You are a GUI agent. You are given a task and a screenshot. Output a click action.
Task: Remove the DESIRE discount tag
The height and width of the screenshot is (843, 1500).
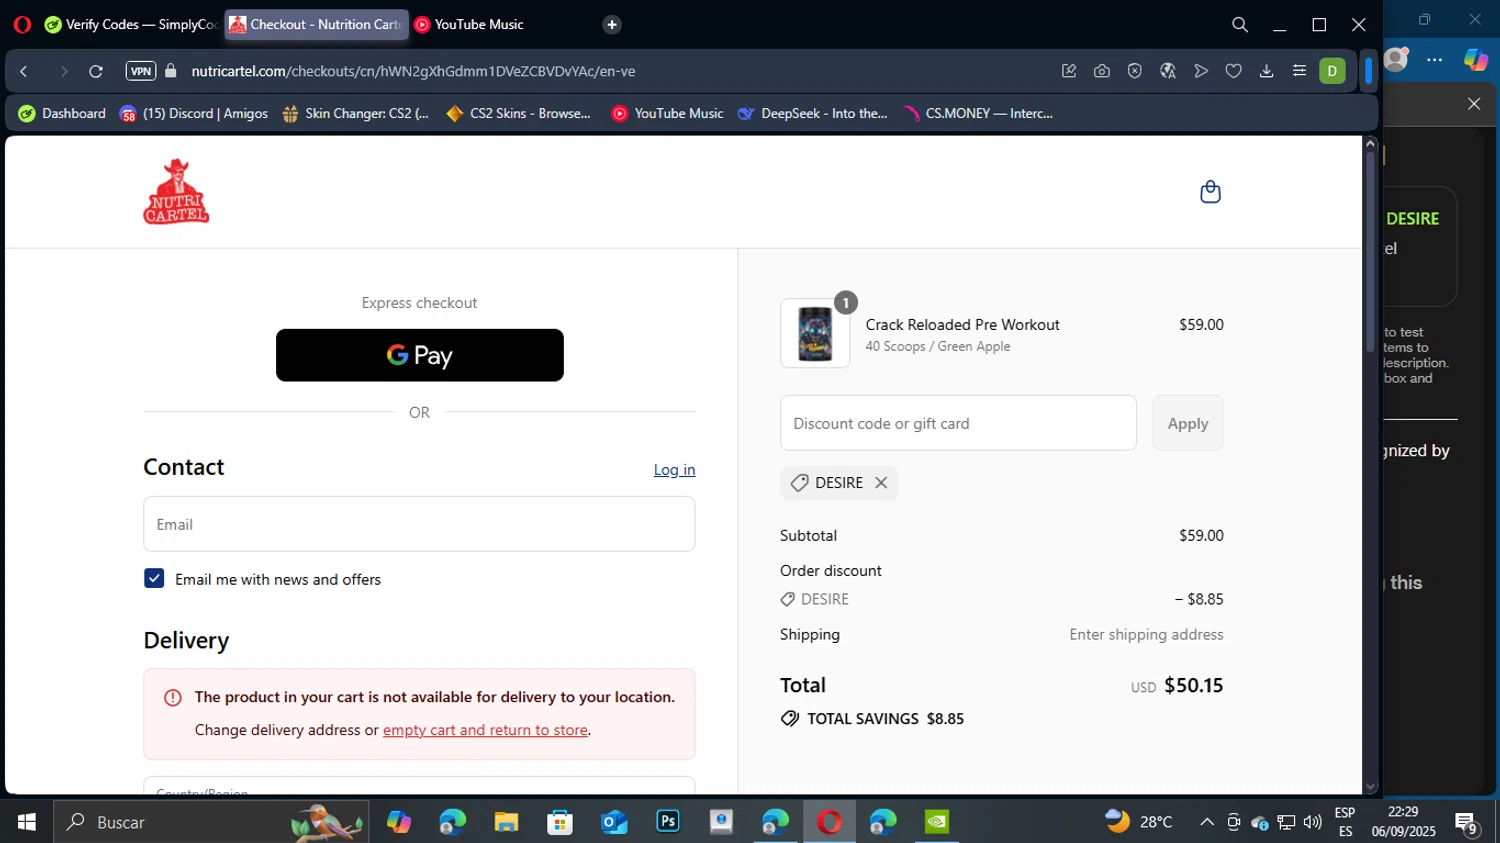(881, 482)
